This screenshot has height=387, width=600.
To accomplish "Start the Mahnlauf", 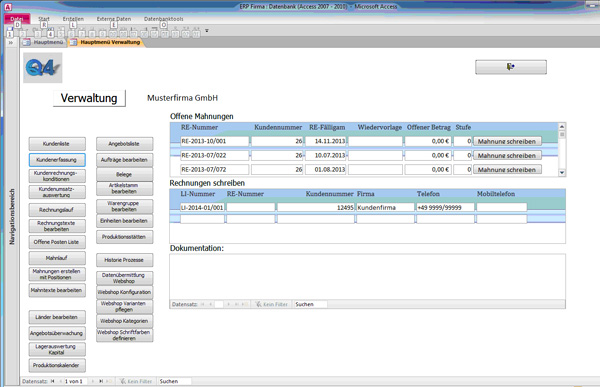I will [x=57, y=258].
